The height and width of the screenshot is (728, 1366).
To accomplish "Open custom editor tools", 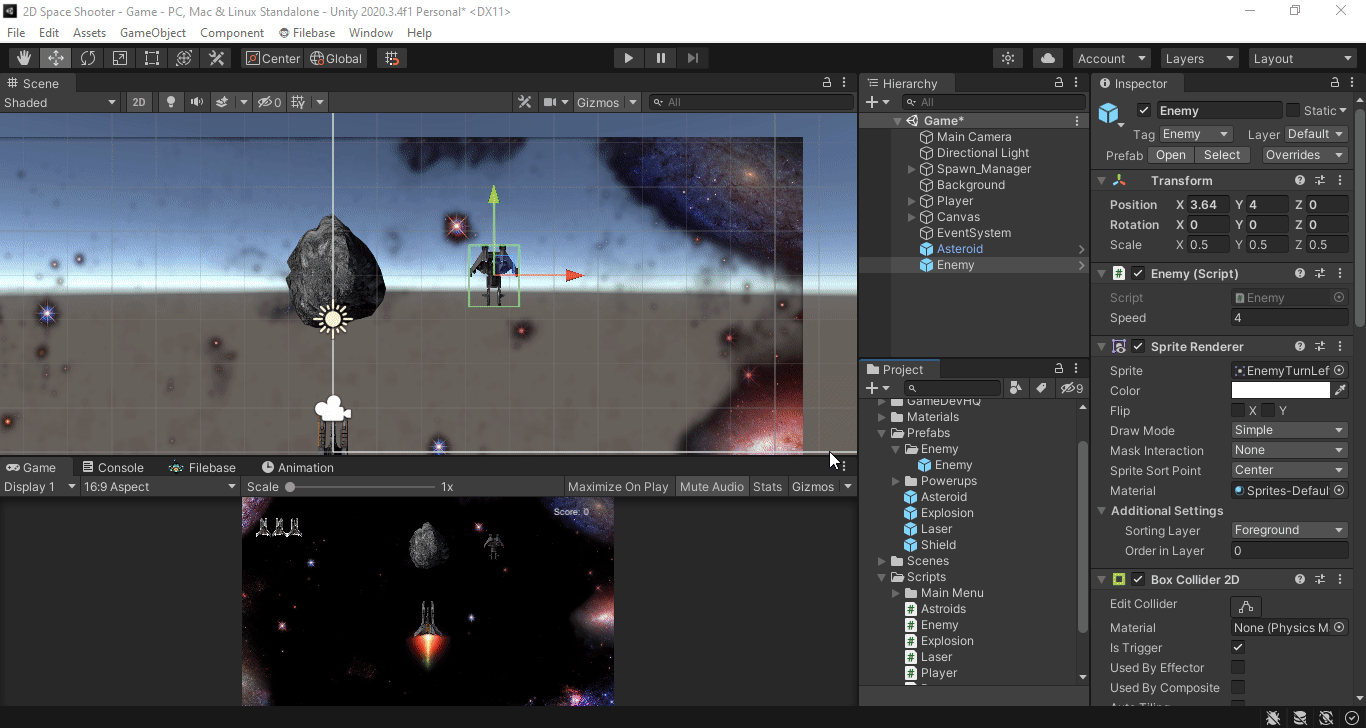I will coord(216,58).
